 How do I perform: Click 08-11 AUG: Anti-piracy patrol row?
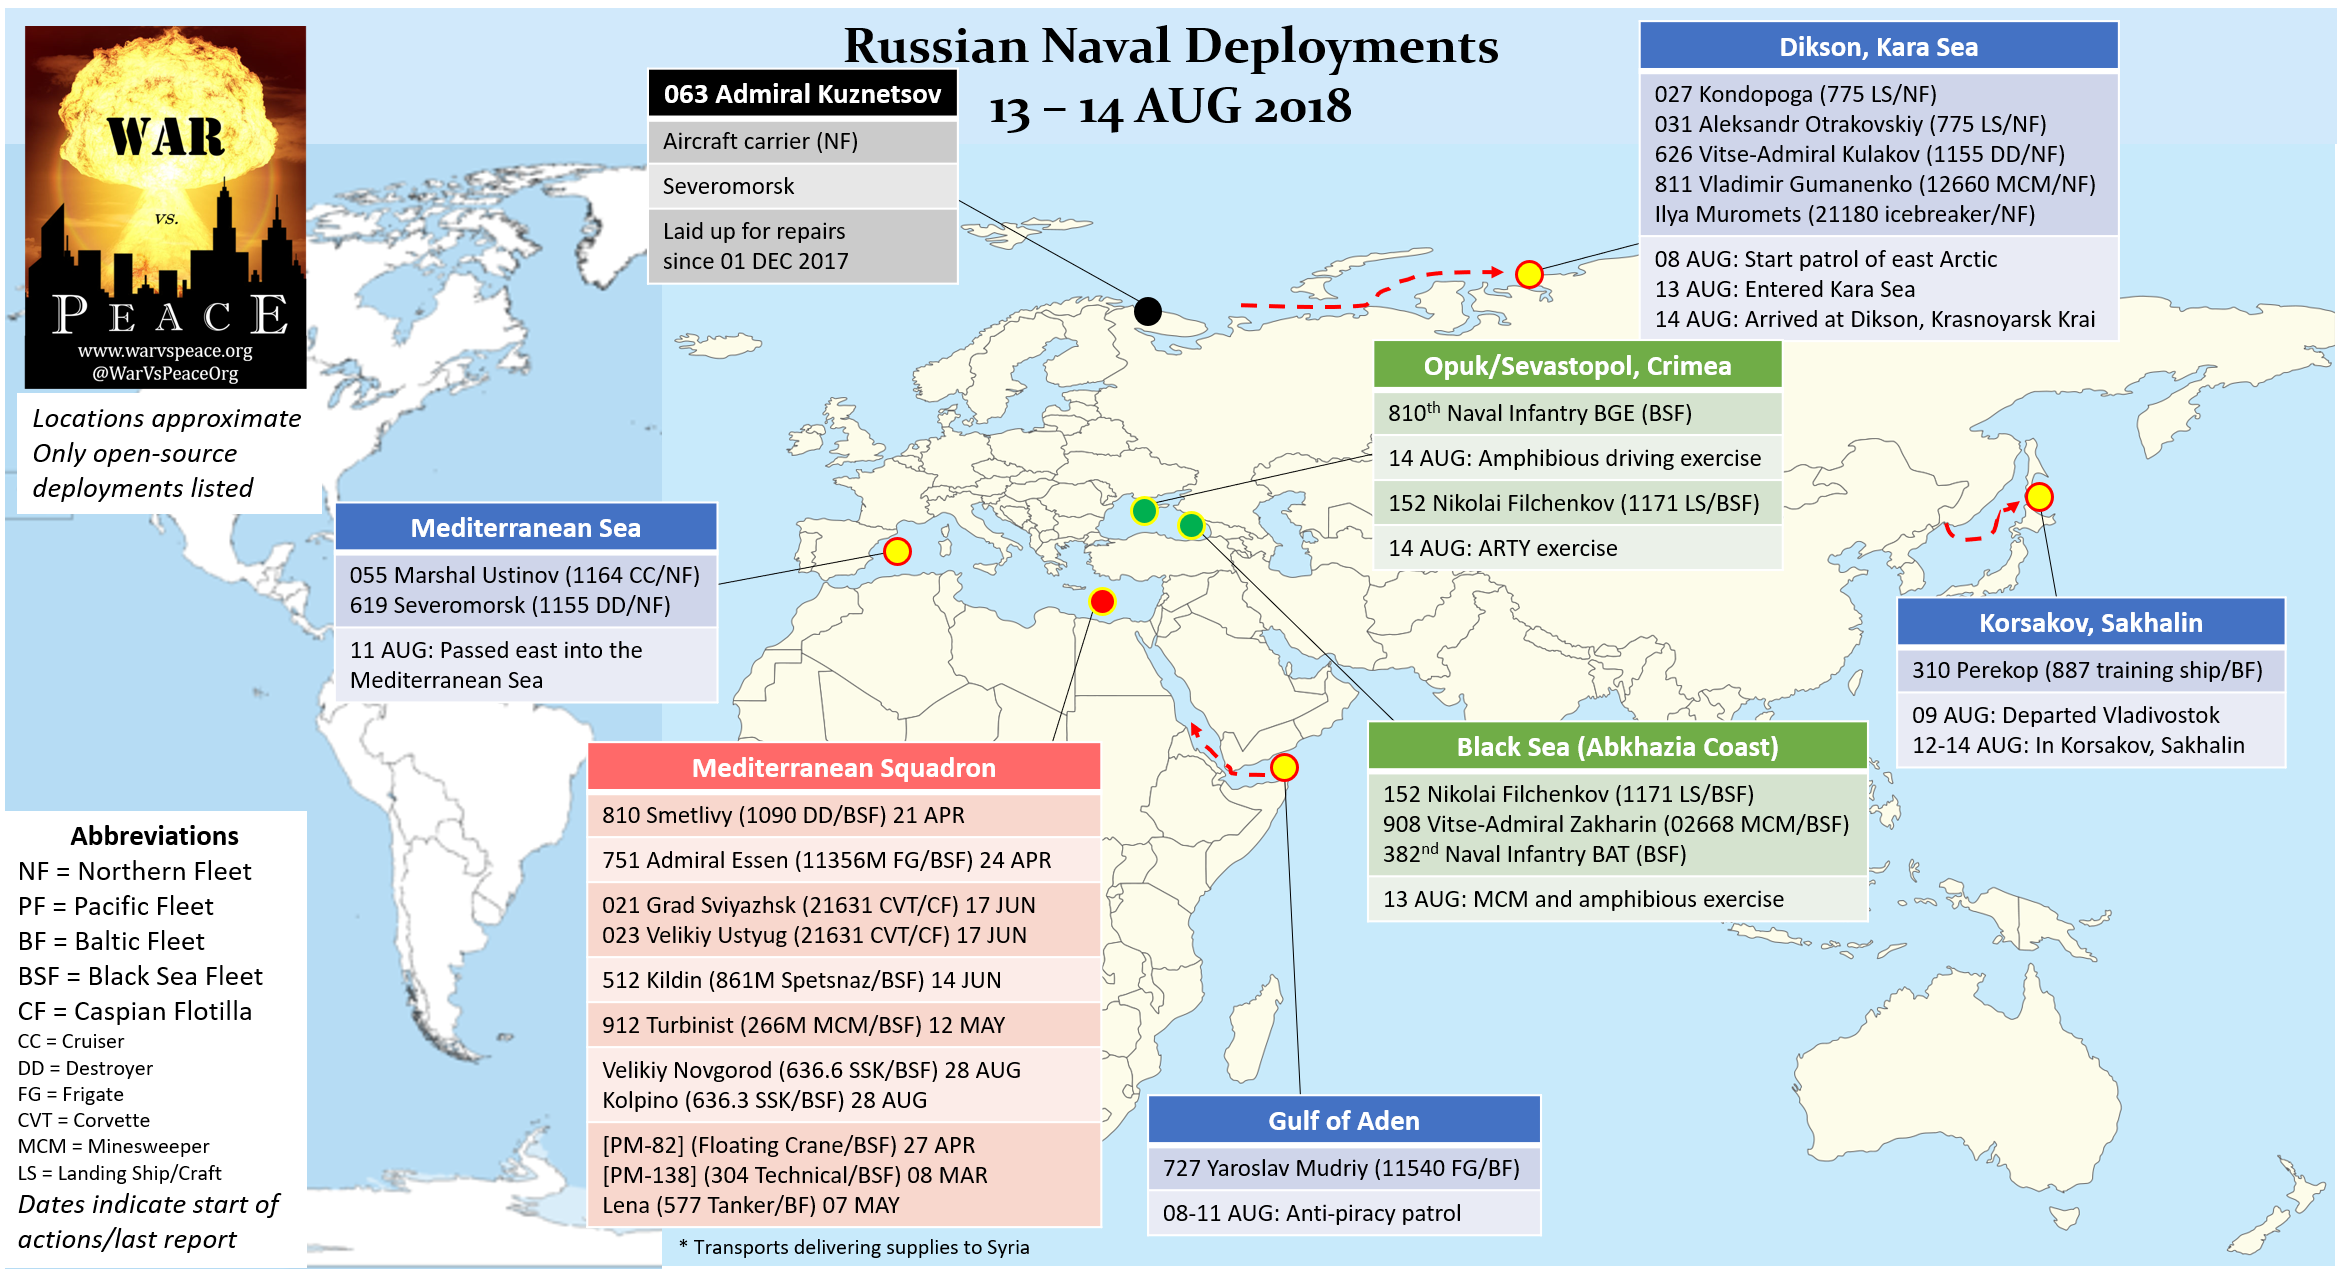(x=1344, y=1213)
